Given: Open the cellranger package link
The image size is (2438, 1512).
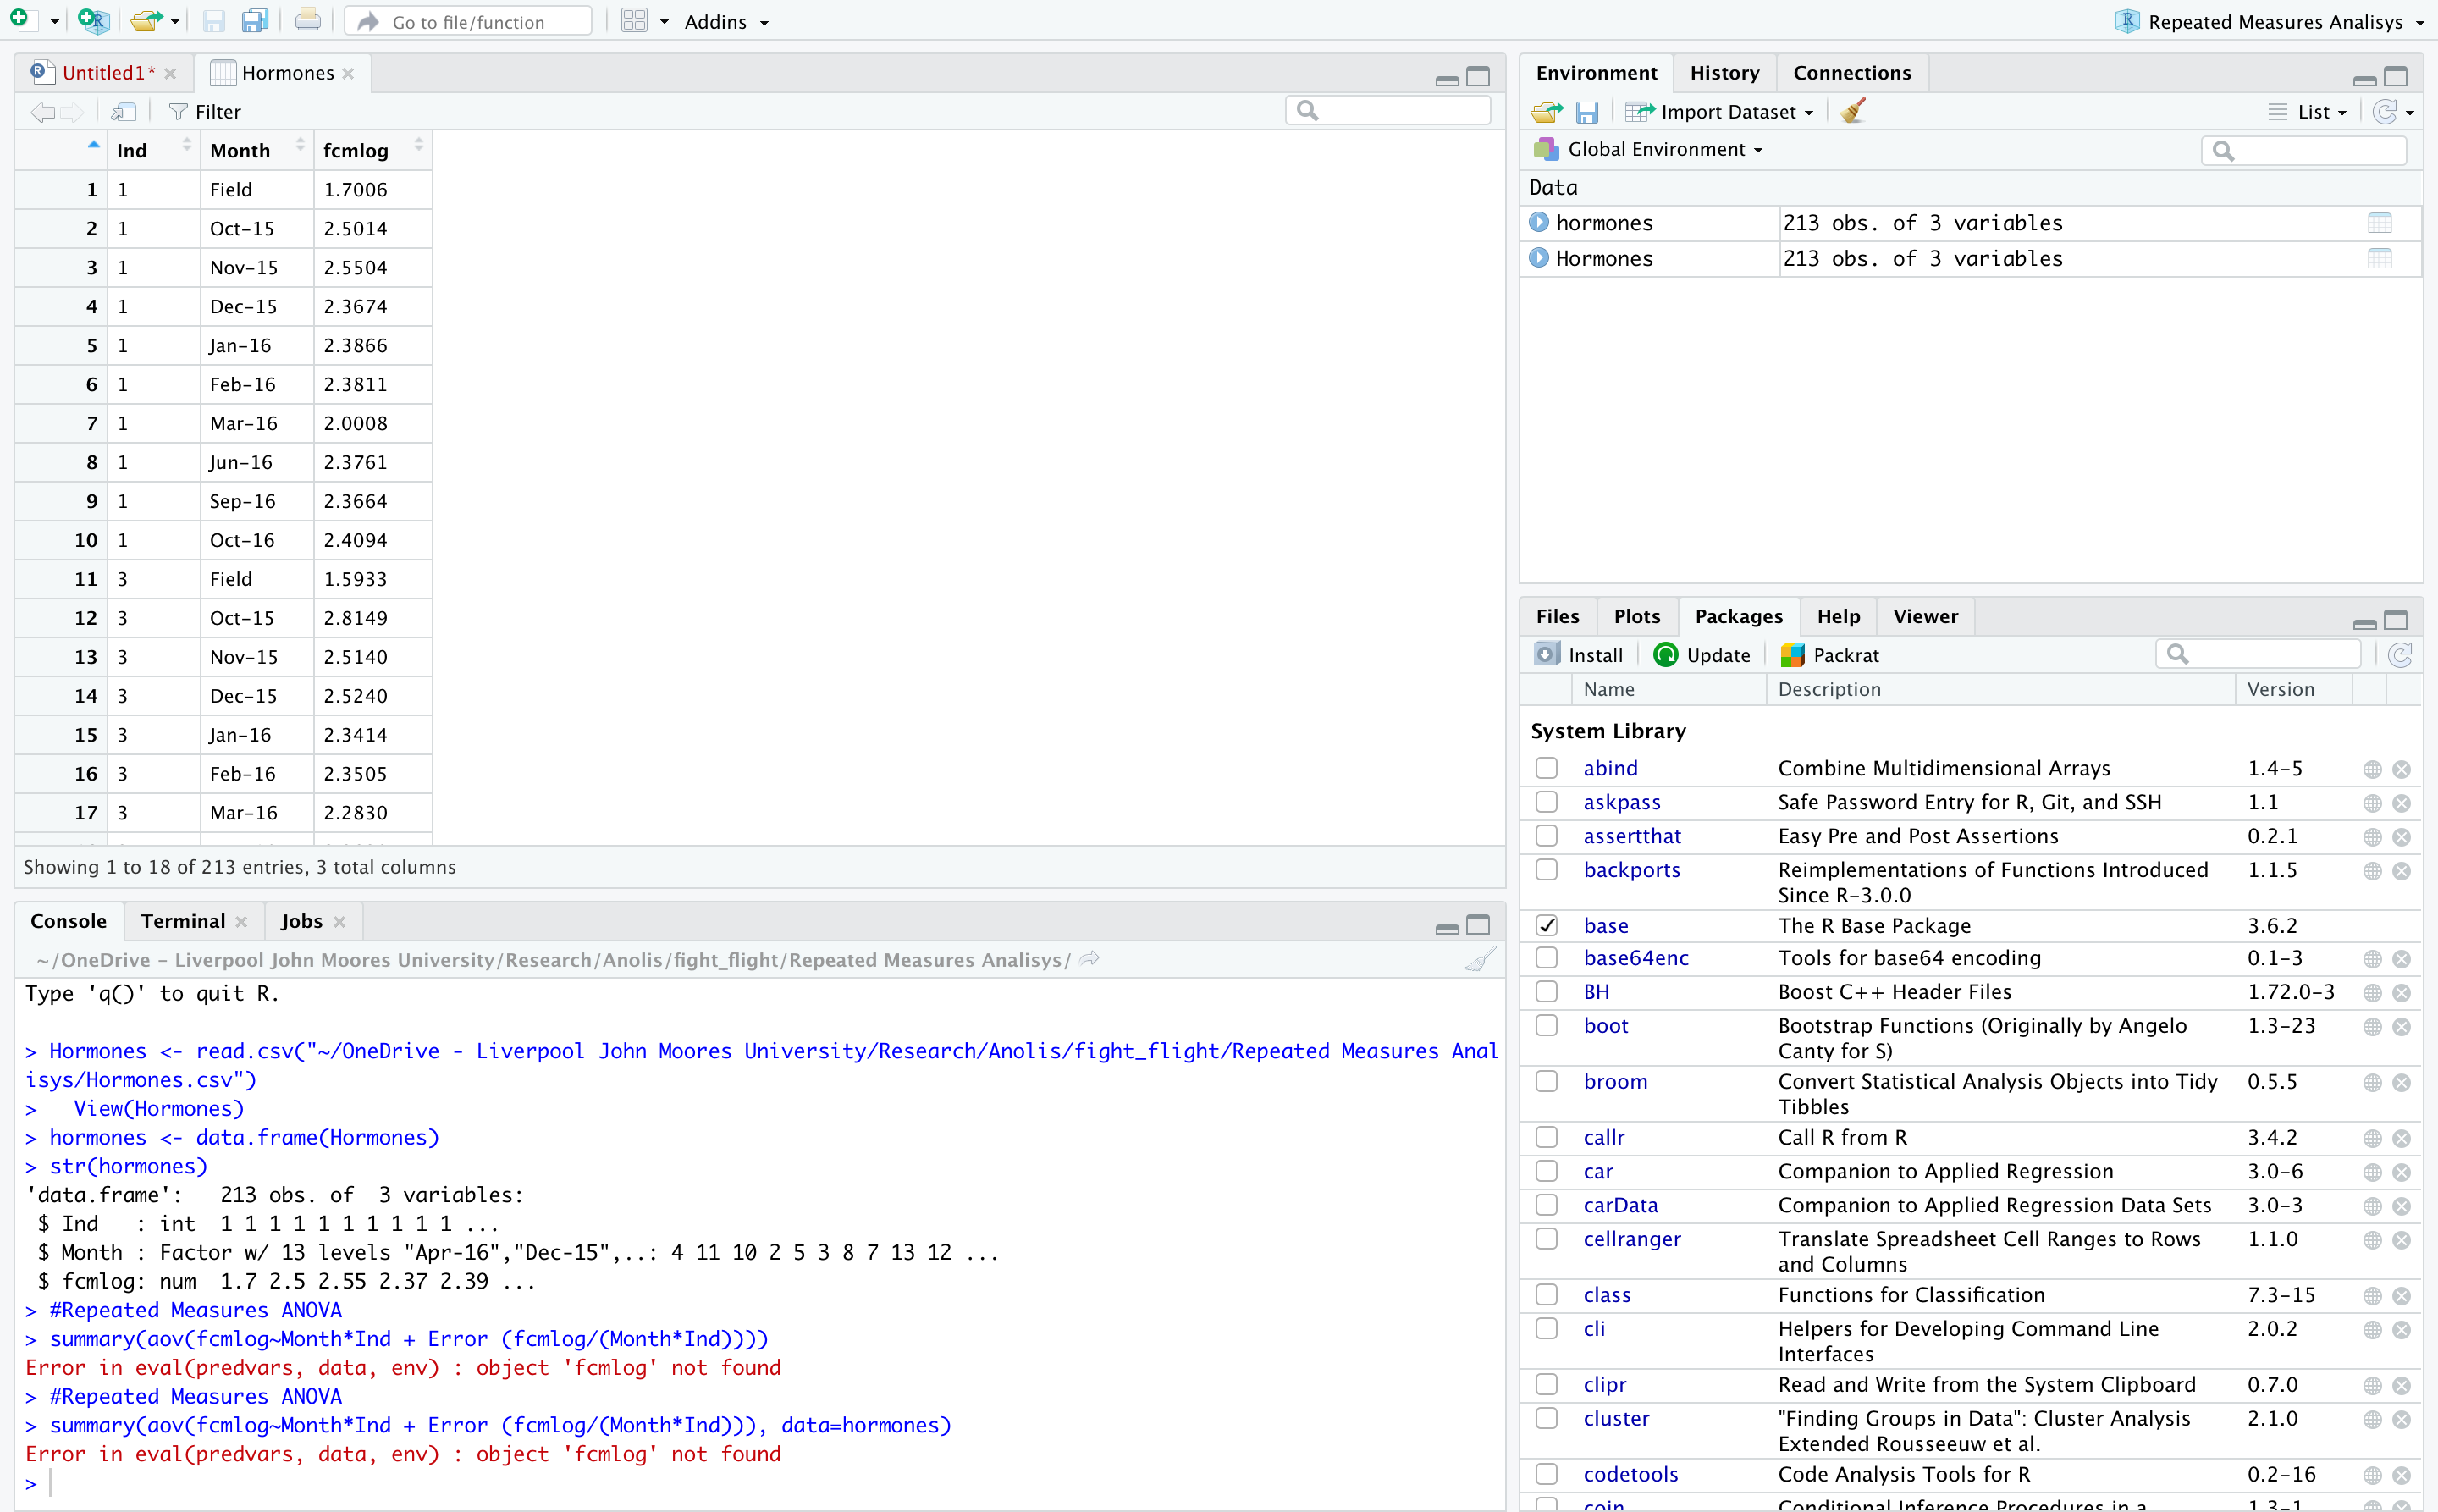Looking at the screenshot, I should (1632, 1239).
